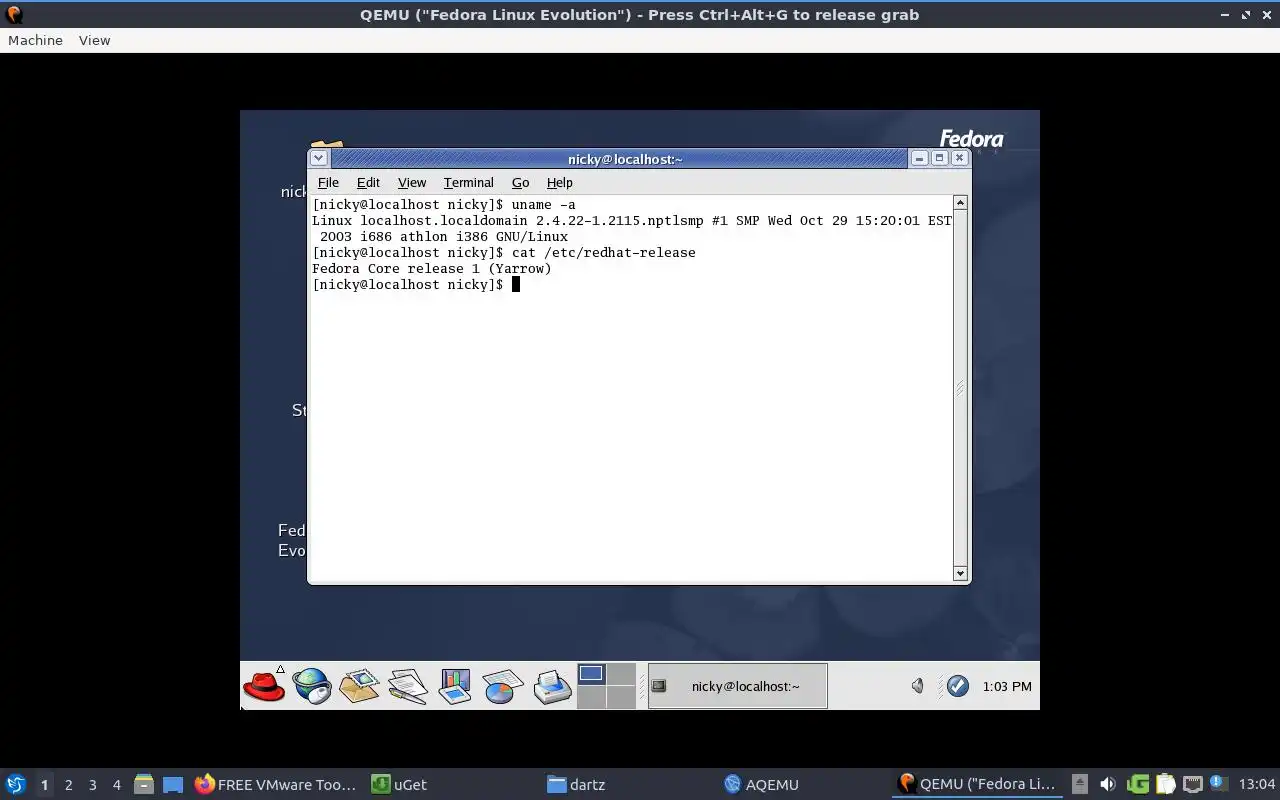Open the terminal window menu arrow button
The height and width of the screenshot is (800, 1280).
pyautogui.click(x=318, y=158)
